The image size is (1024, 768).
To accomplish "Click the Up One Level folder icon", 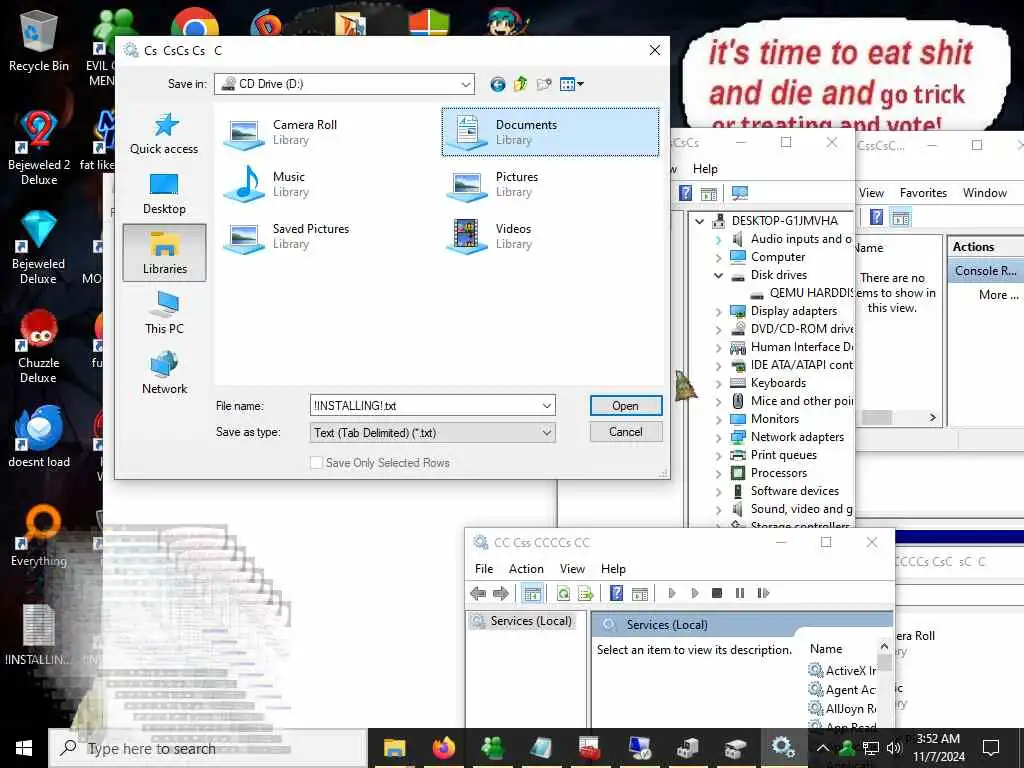I will (520, 84).
